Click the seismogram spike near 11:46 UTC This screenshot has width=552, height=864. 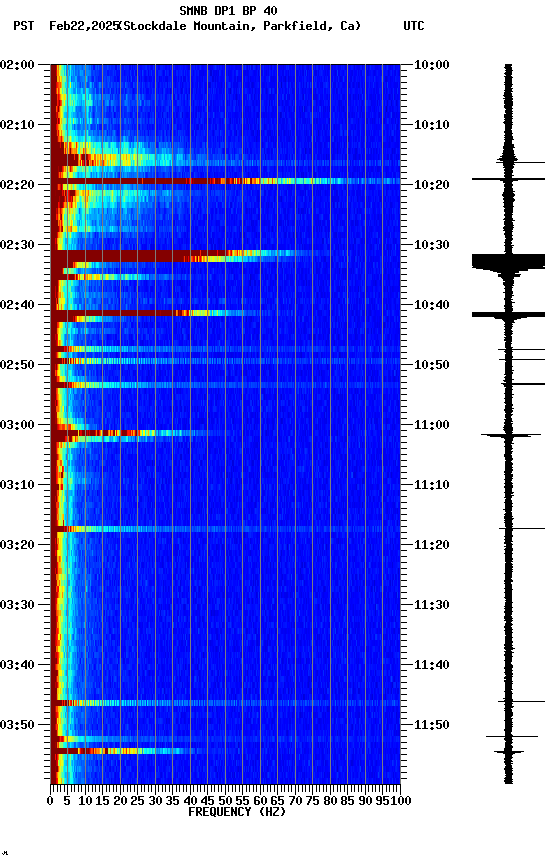click(x=521, y=701)
